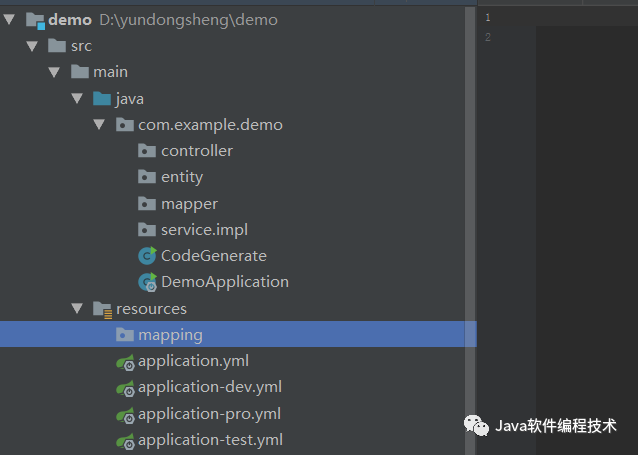638x455 pixels.
Task: Click the DemoApplication Spring Boot class icon
Action: click(147, 282)
